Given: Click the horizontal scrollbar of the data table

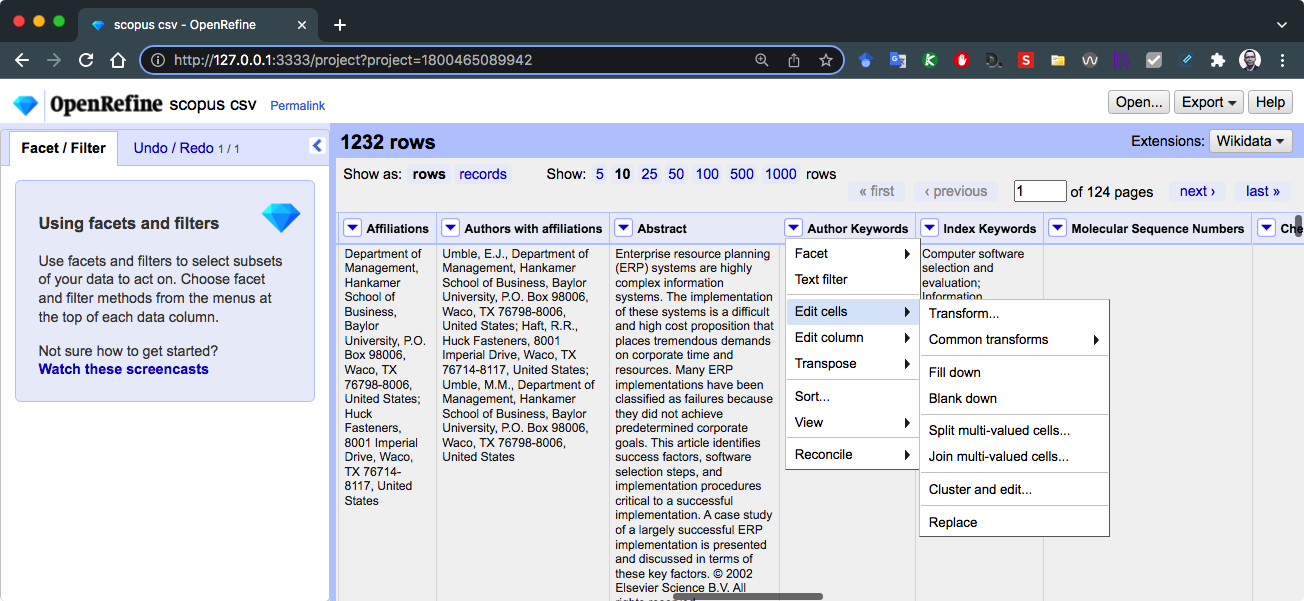Looking at the screenshot, I should 747,596.
